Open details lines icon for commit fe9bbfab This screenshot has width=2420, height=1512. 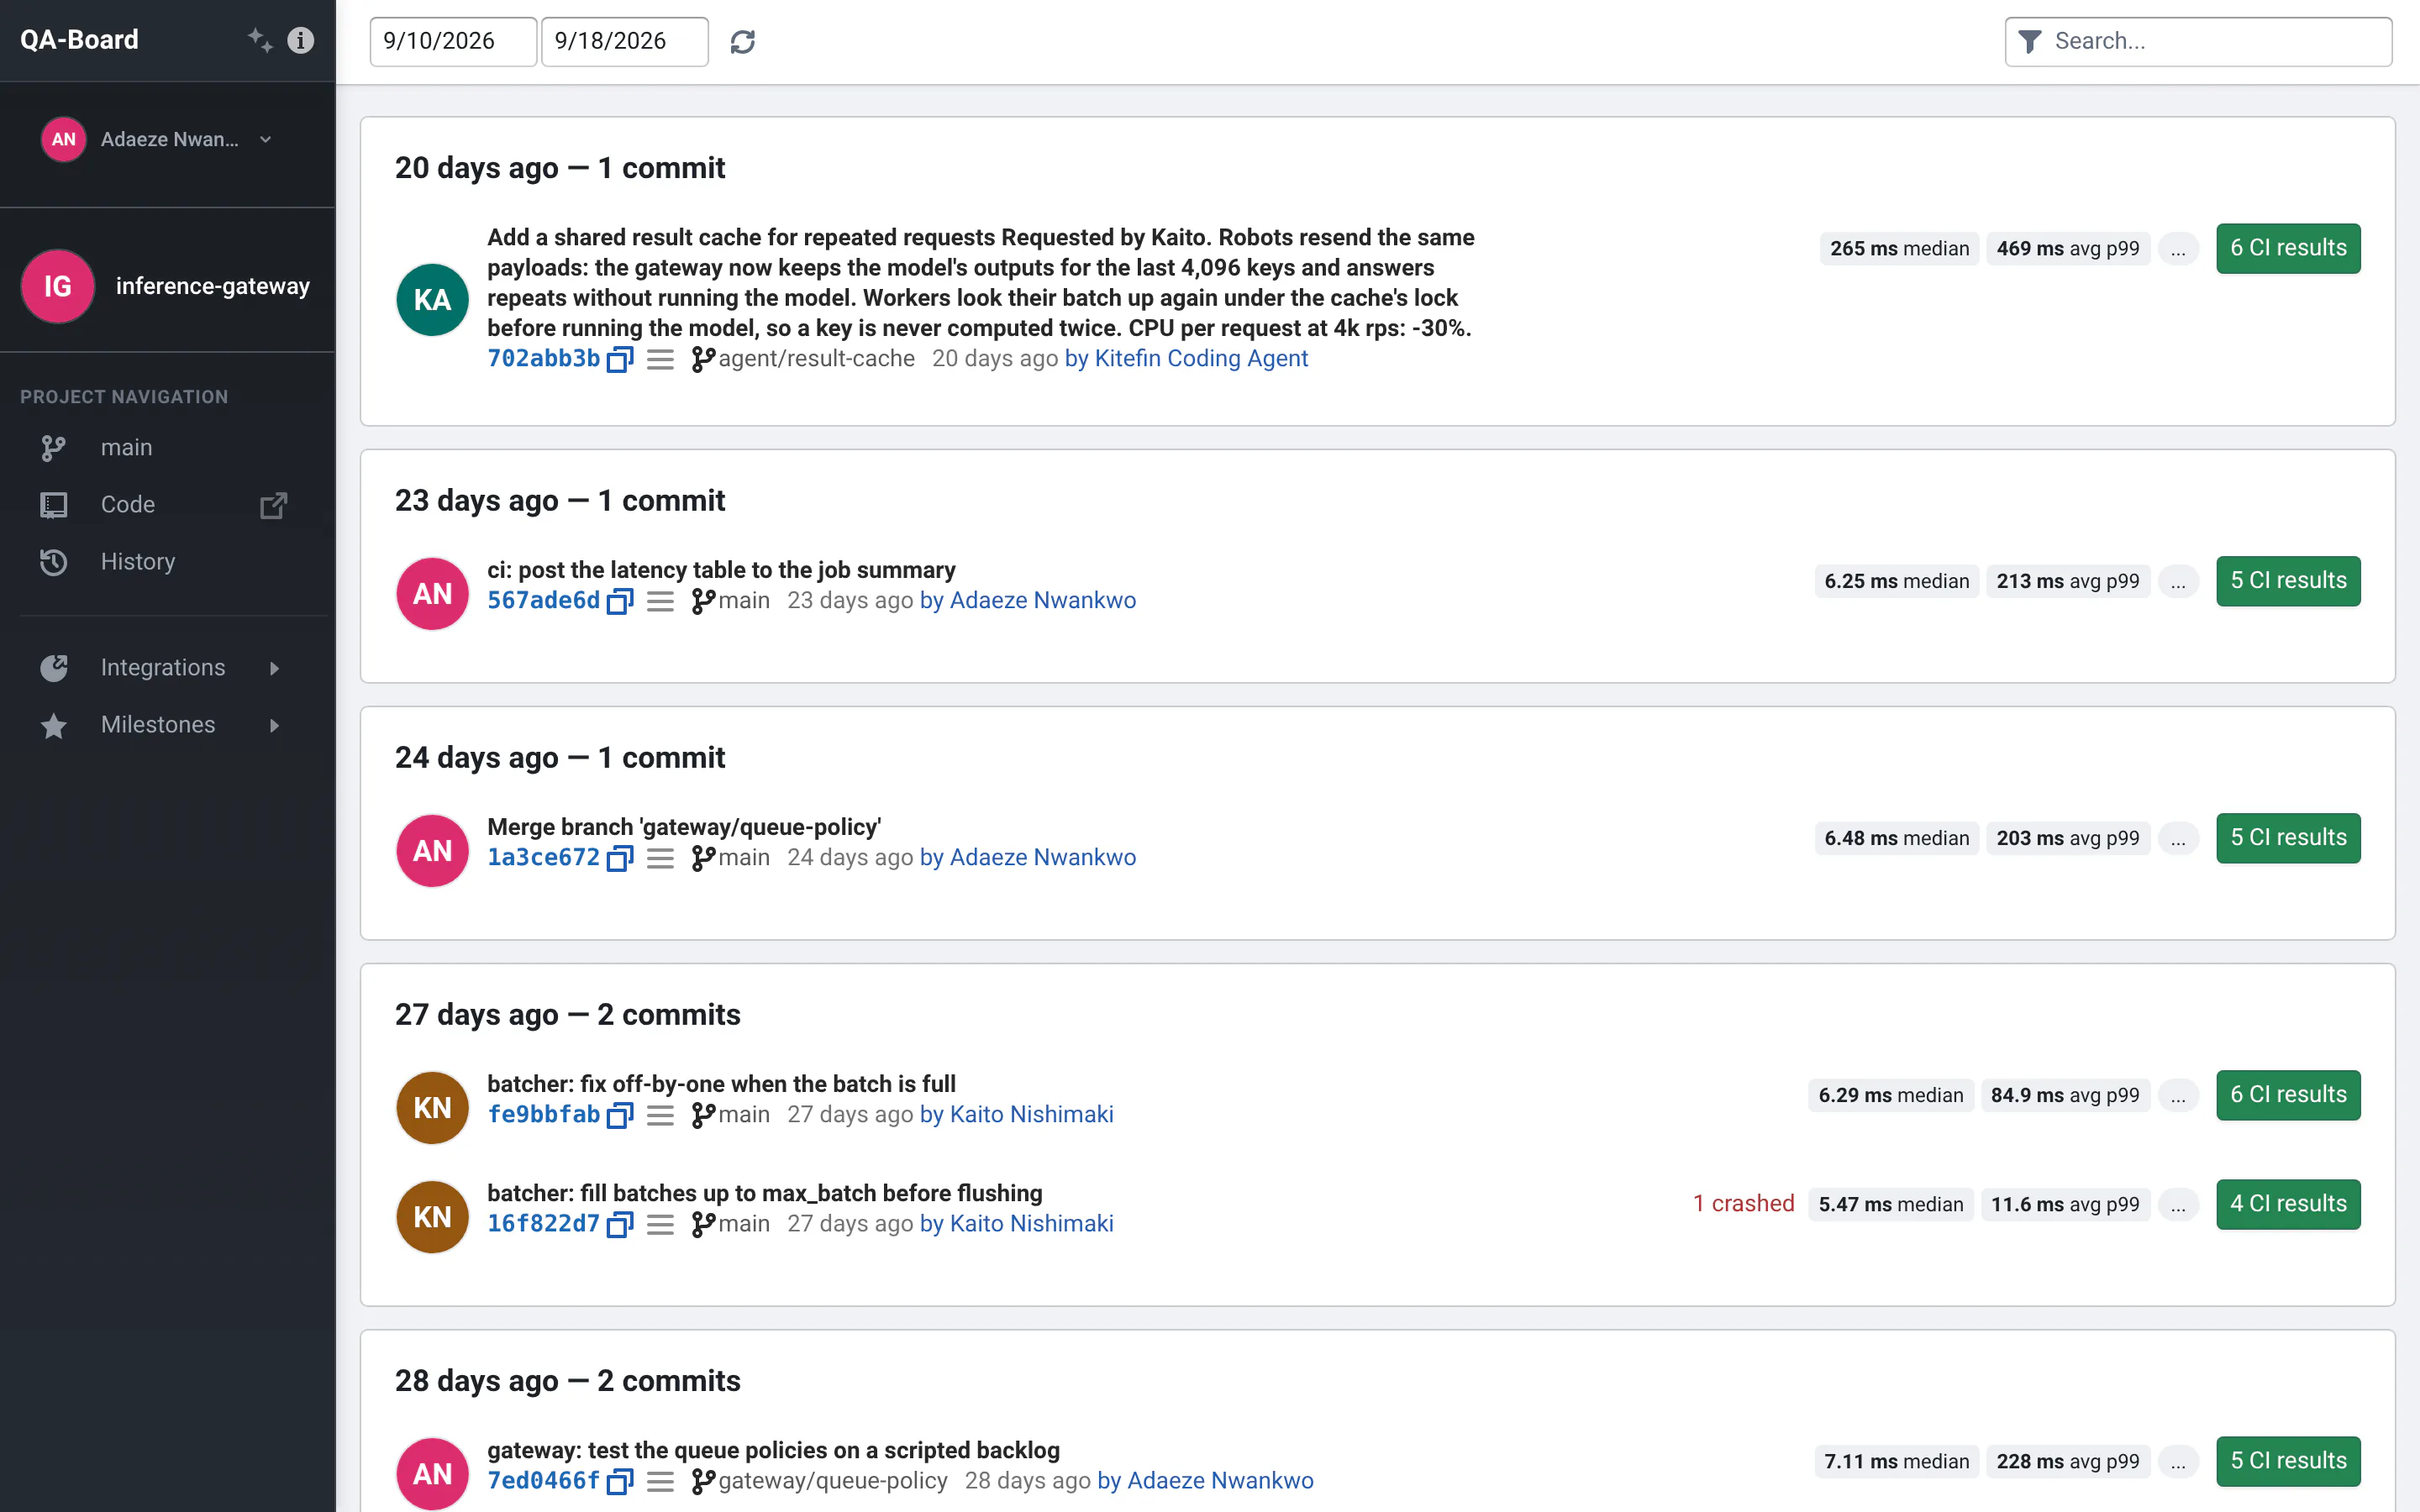click(x=660, y=1115)
